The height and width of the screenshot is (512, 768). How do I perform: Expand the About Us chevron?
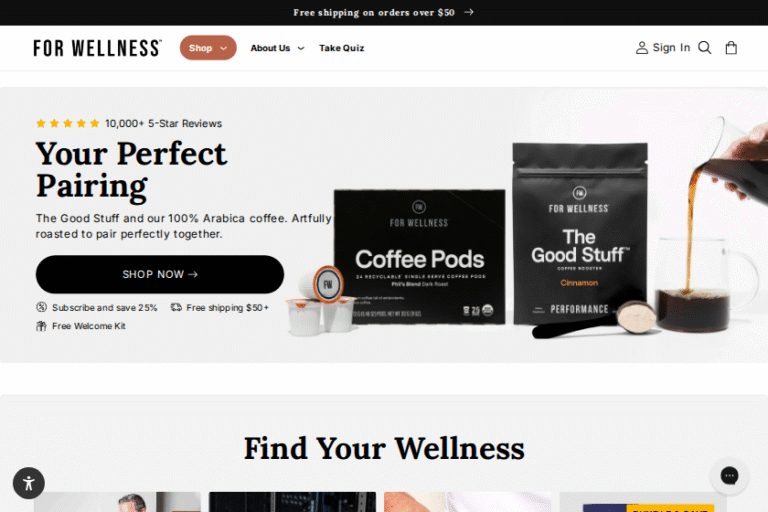tap(301, 48)
